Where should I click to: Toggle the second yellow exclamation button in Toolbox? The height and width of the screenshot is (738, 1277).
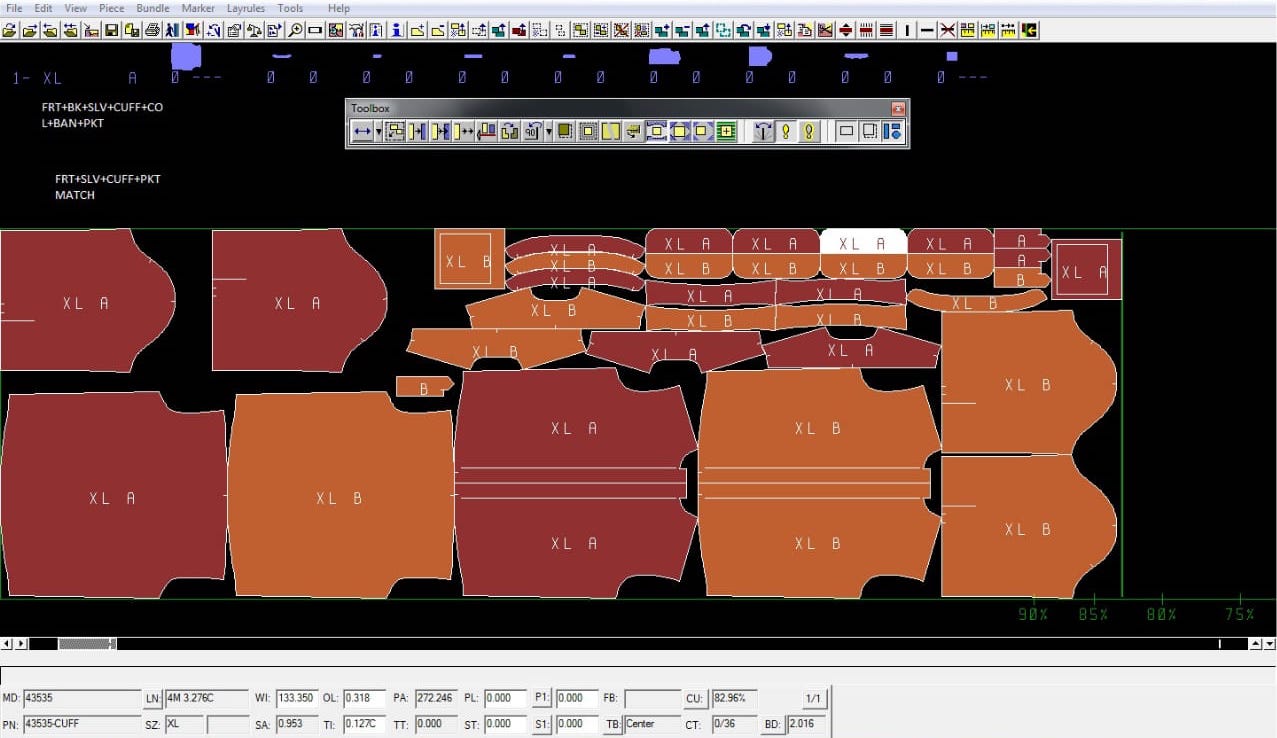coord(808,131)
